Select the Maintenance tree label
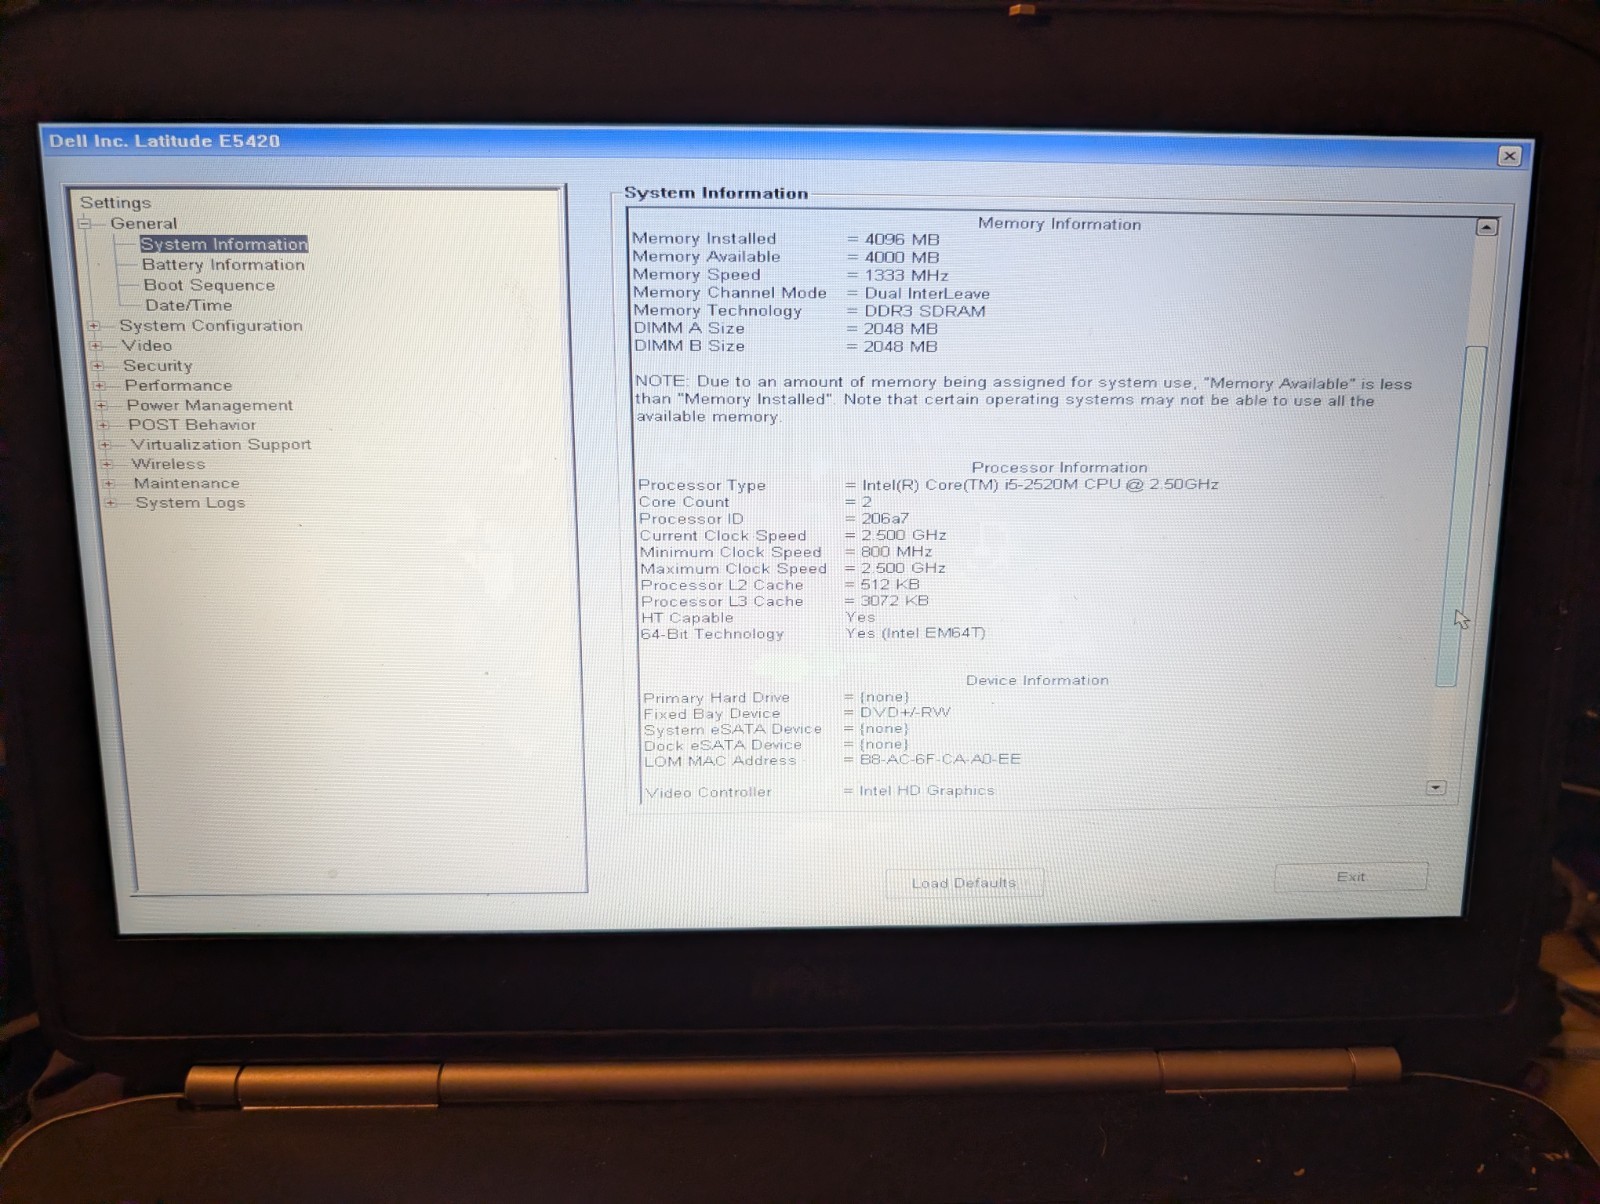The width and height of the screenshot is (1600, 1204). pyautogui.click(x=187, y=484)
